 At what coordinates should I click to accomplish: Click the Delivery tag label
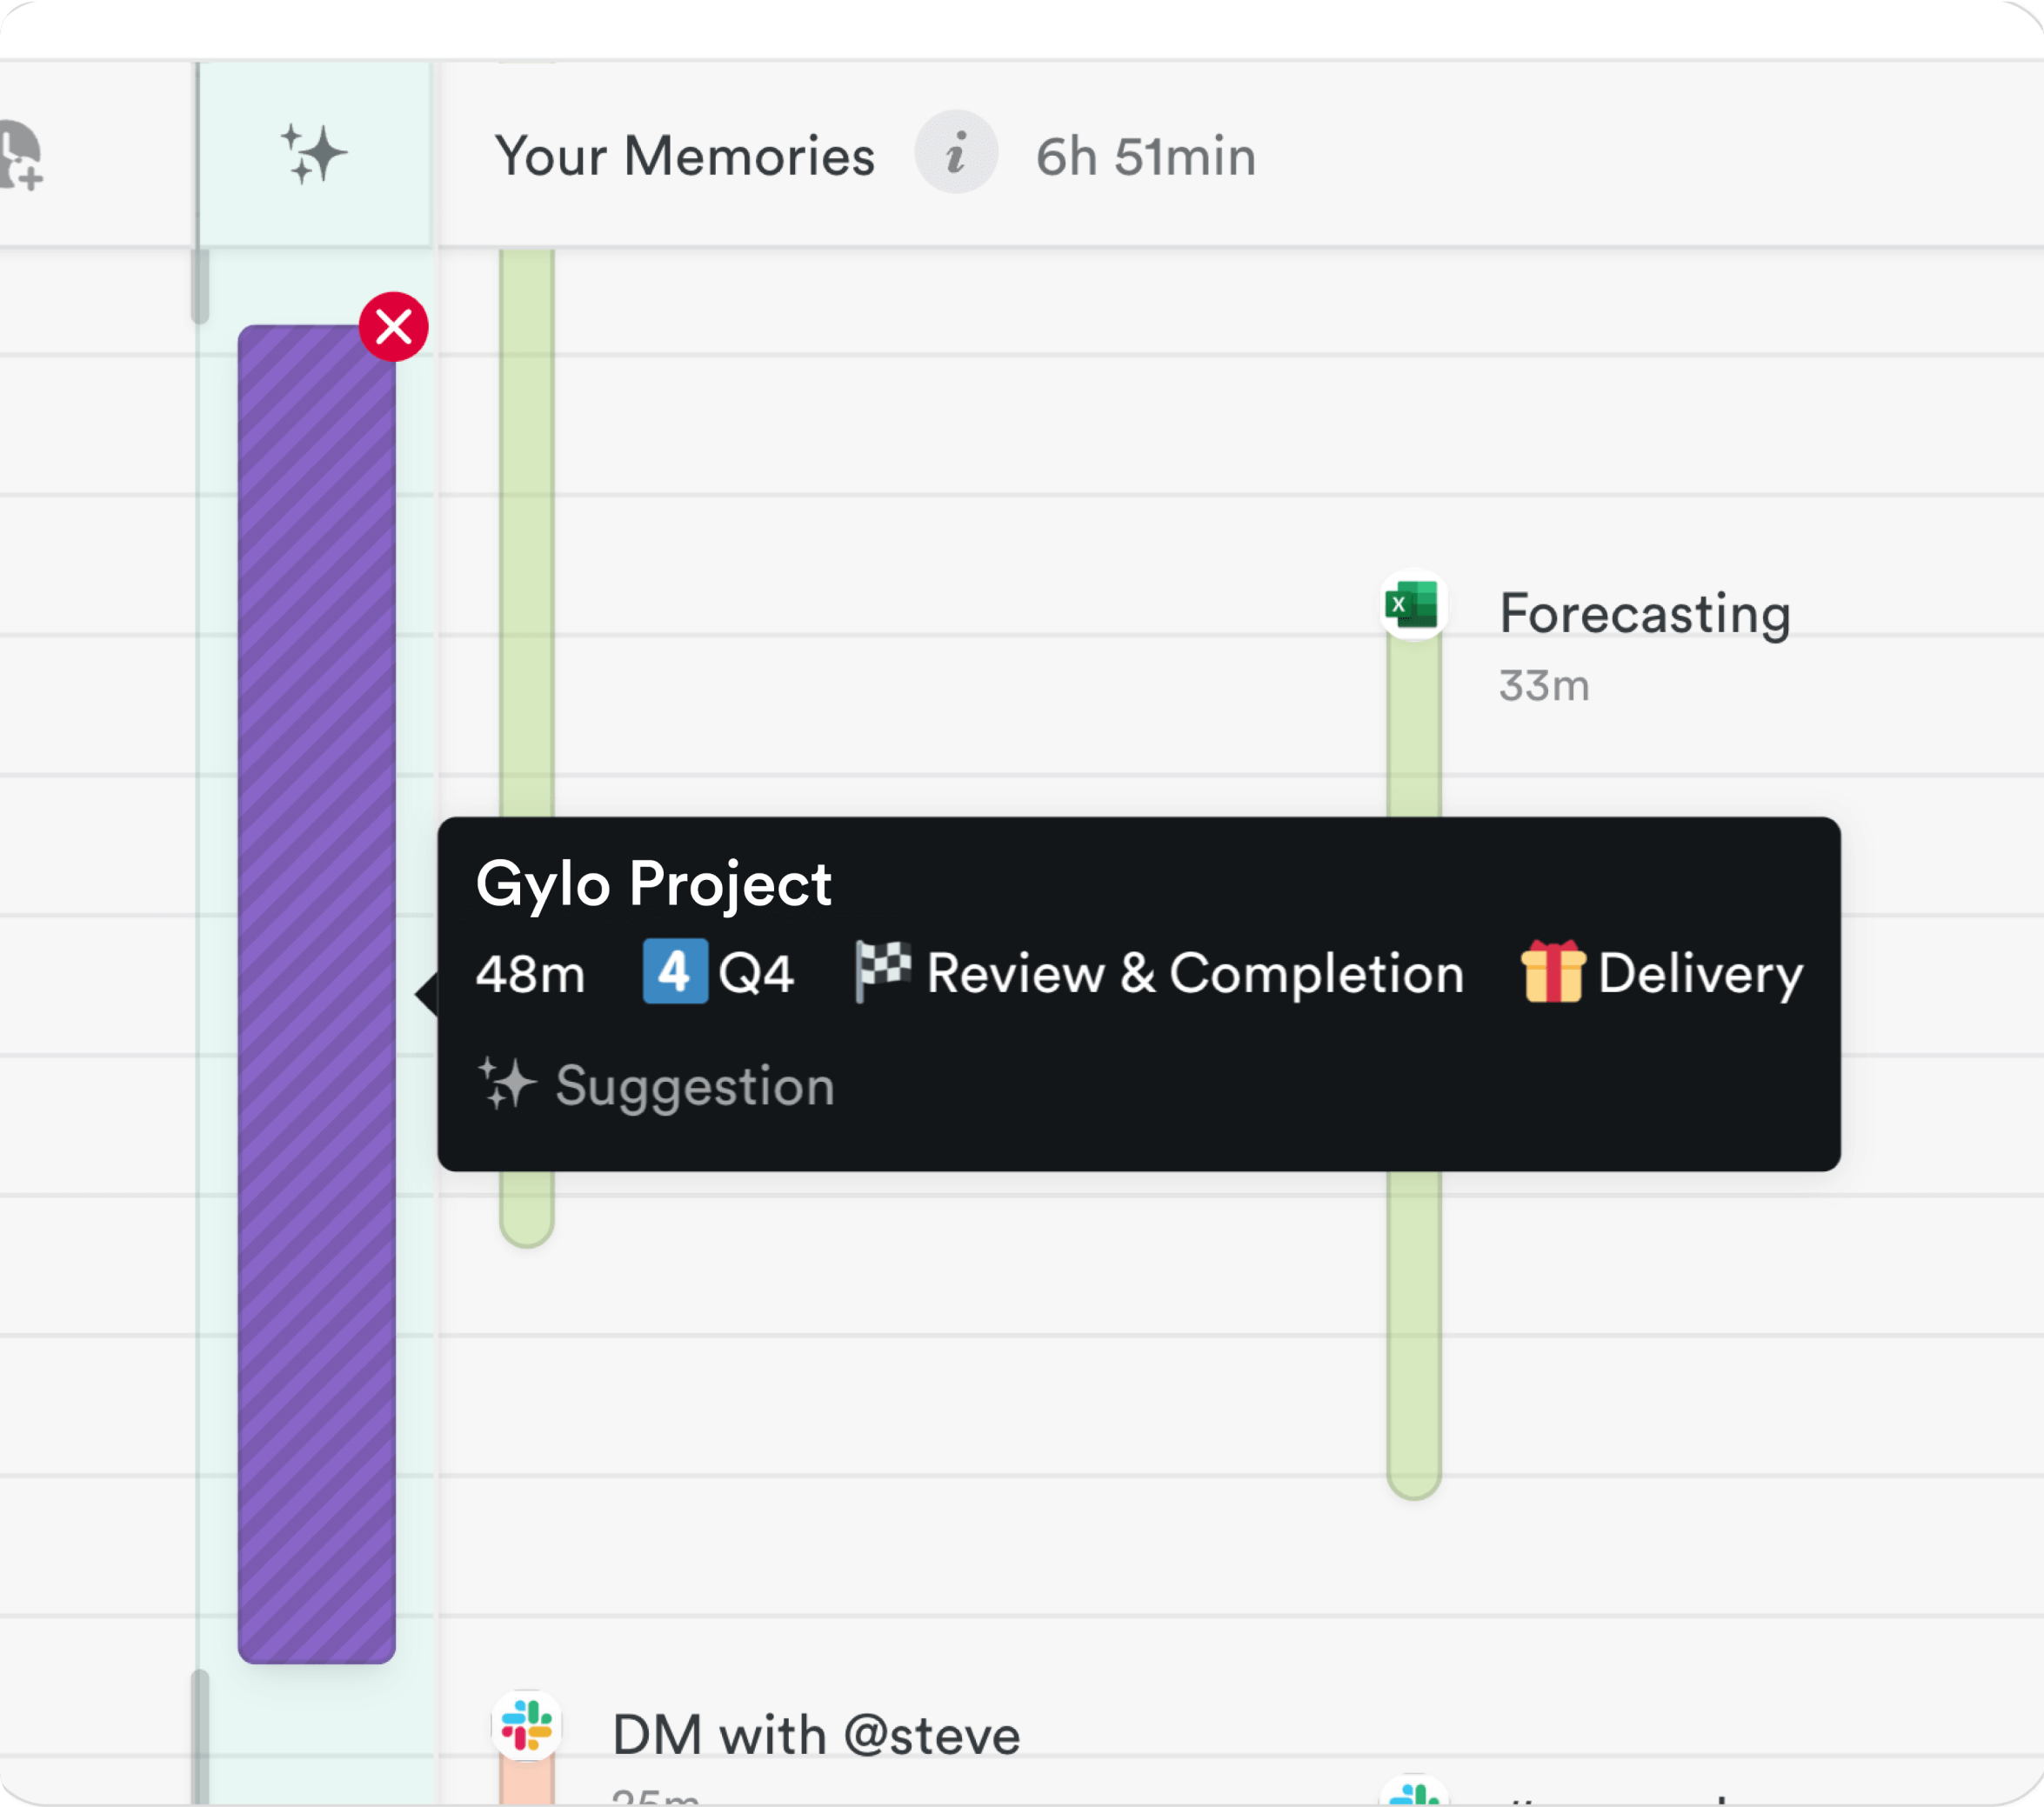tap(1700, 973)
